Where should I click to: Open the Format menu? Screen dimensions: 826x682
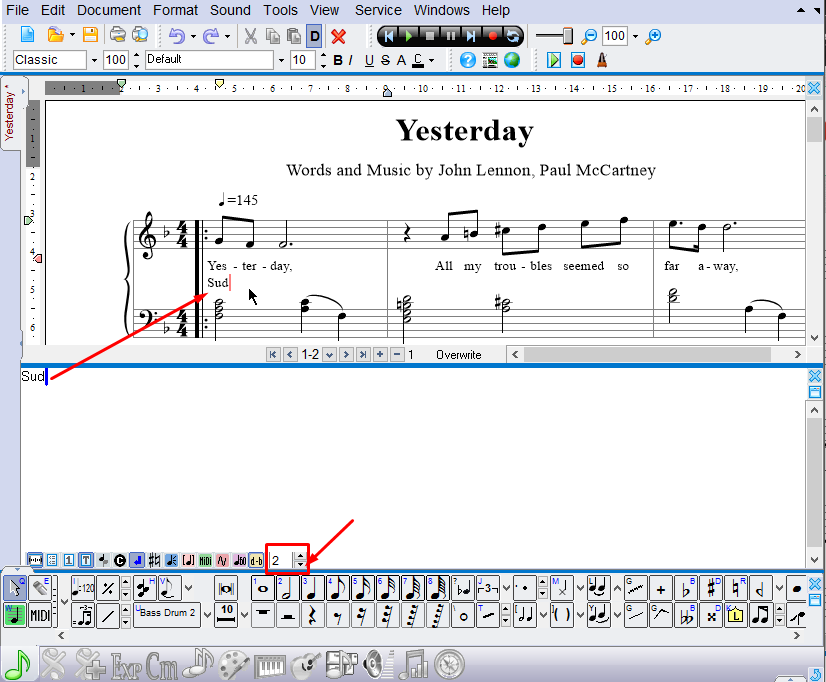(x=175, y=10)
